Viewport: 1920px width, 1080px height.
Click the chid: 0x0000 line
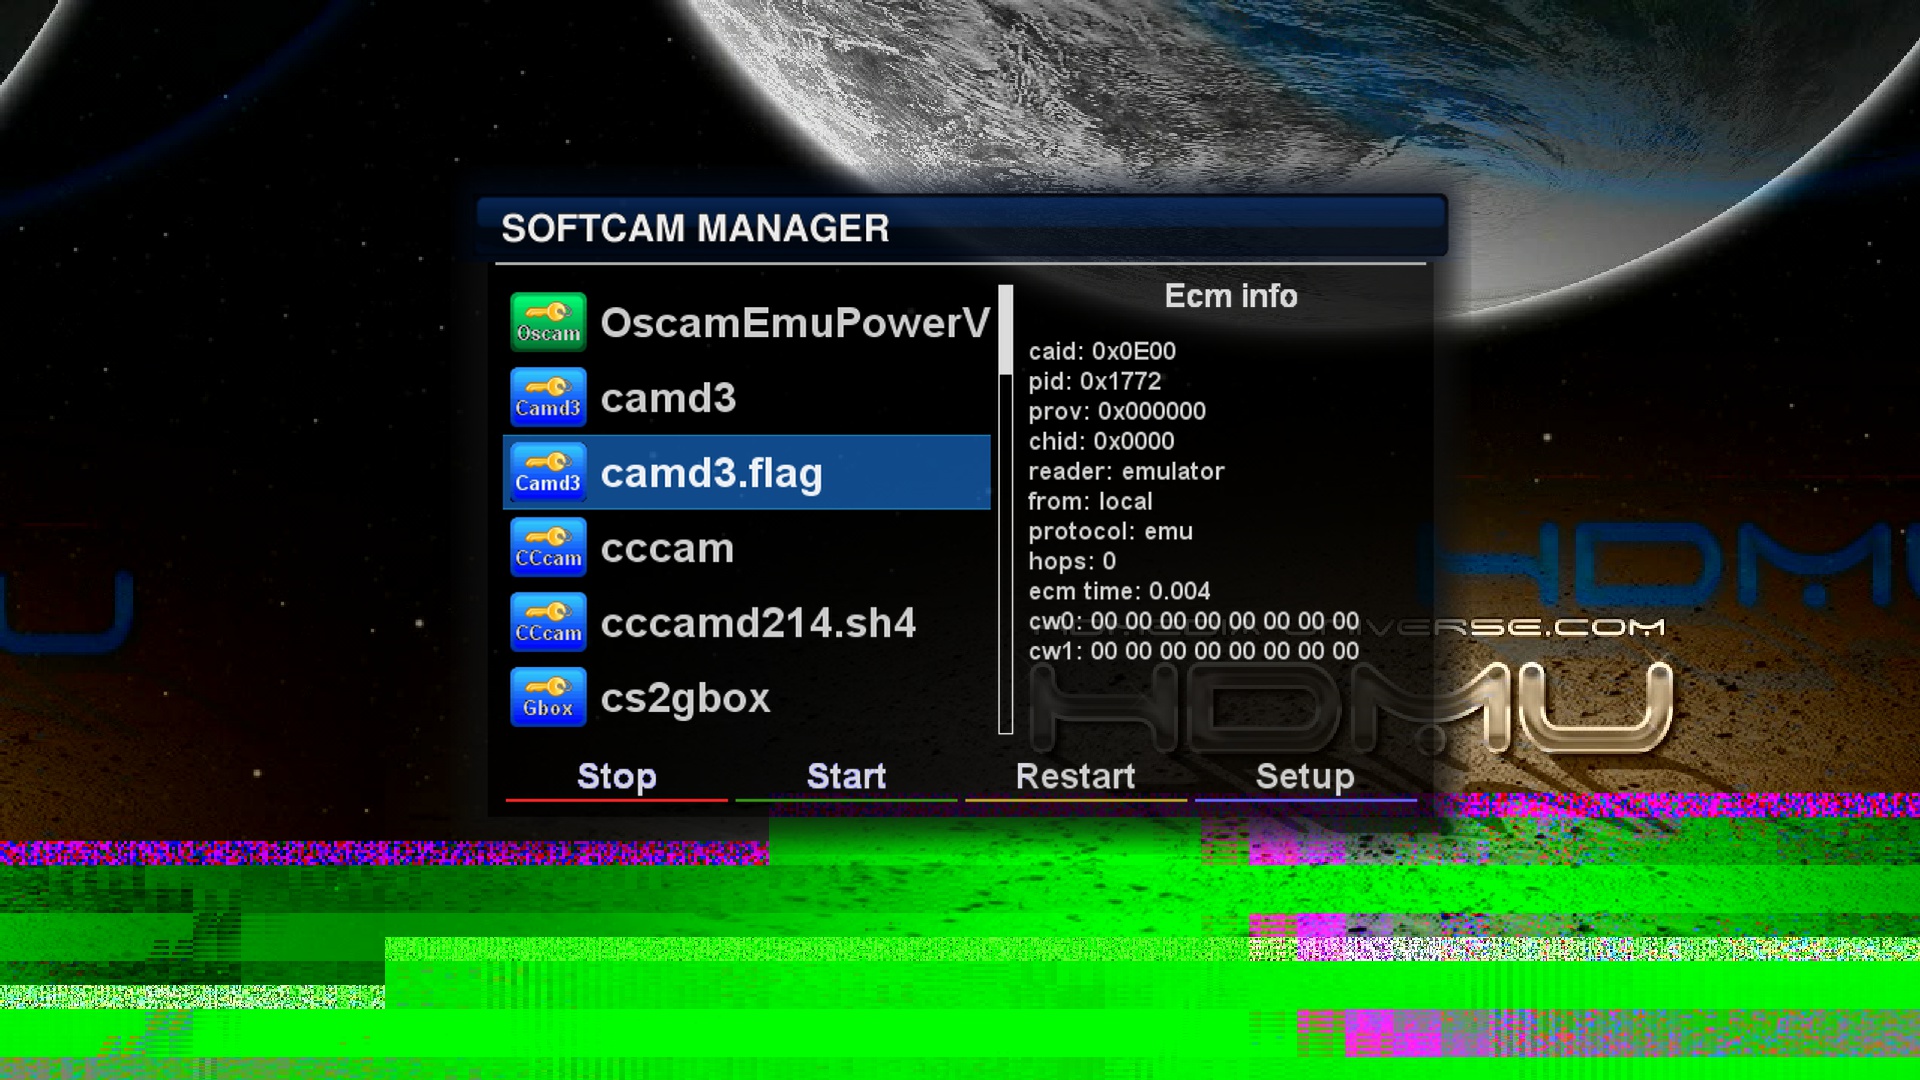pos(1101,441)
